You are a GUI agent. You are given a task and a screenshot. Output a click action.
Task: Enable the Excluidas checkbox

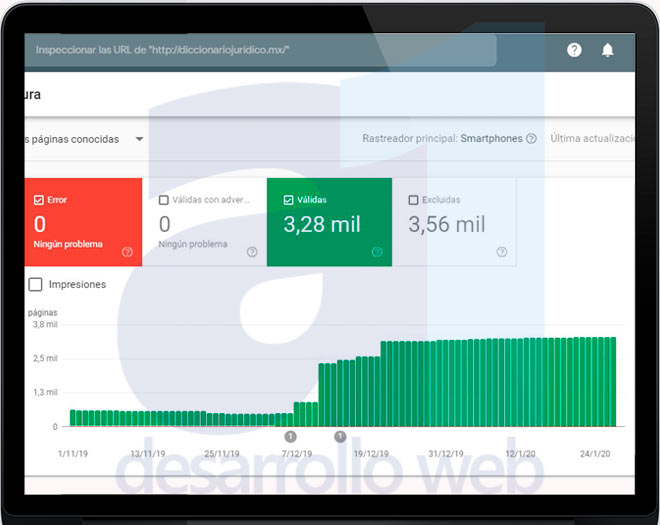[413, 200]
